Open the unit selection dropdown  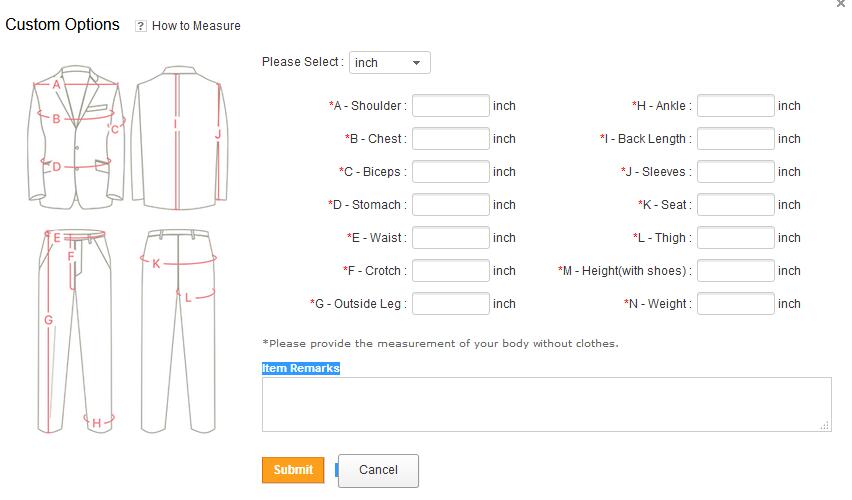coord(390,63)
